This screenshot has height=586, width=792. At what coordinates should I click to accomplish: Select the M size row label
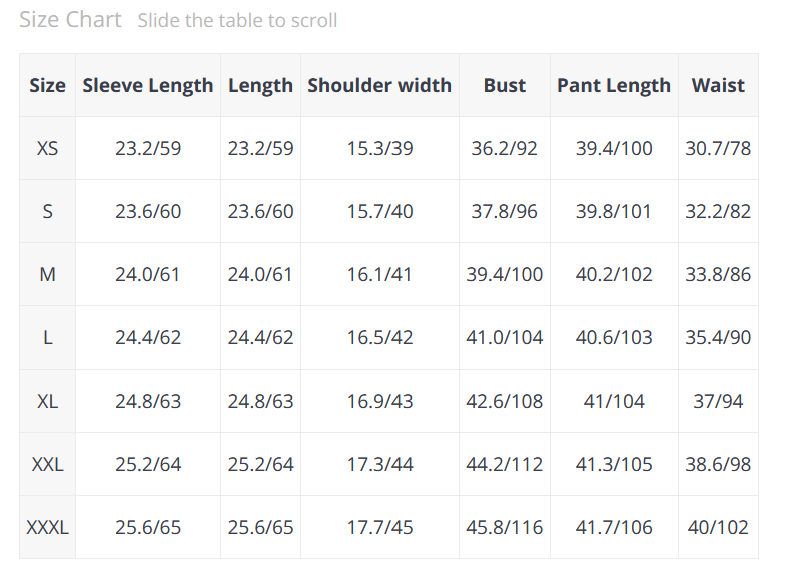pos(47,275)
